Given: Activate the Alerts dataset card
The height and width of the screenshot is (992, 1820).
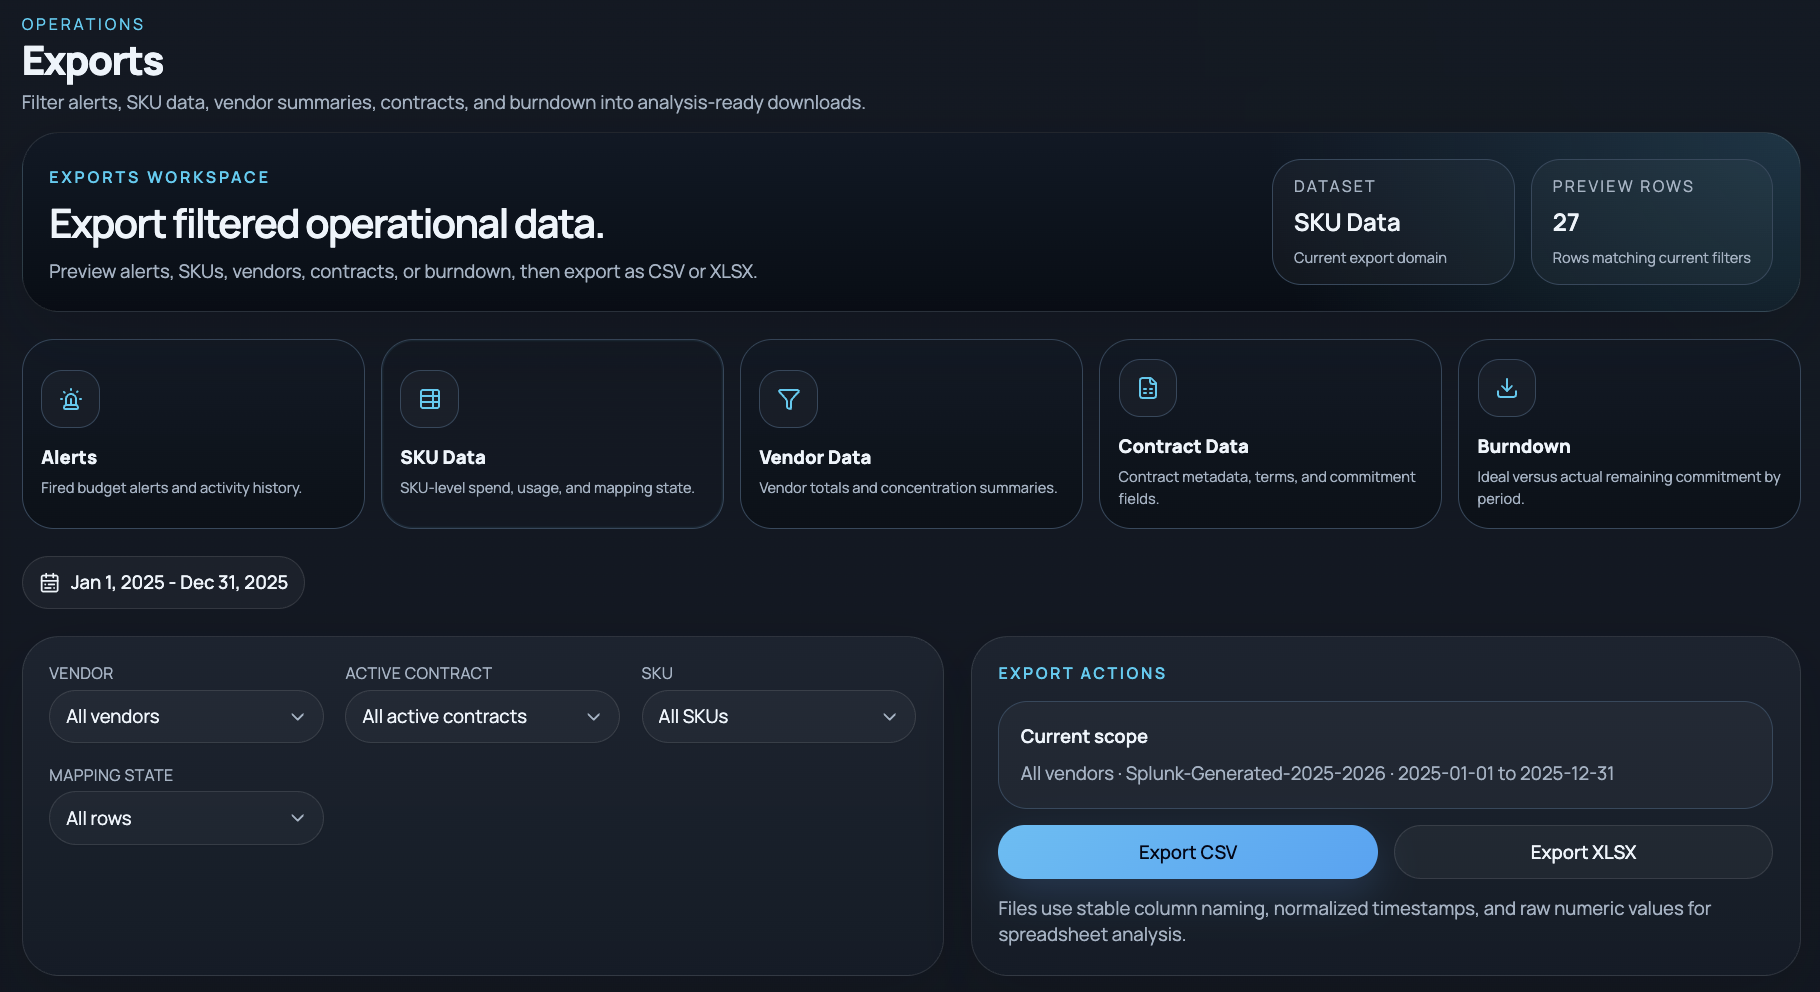Looking at the screenshot, I should (x=193, y=434).
